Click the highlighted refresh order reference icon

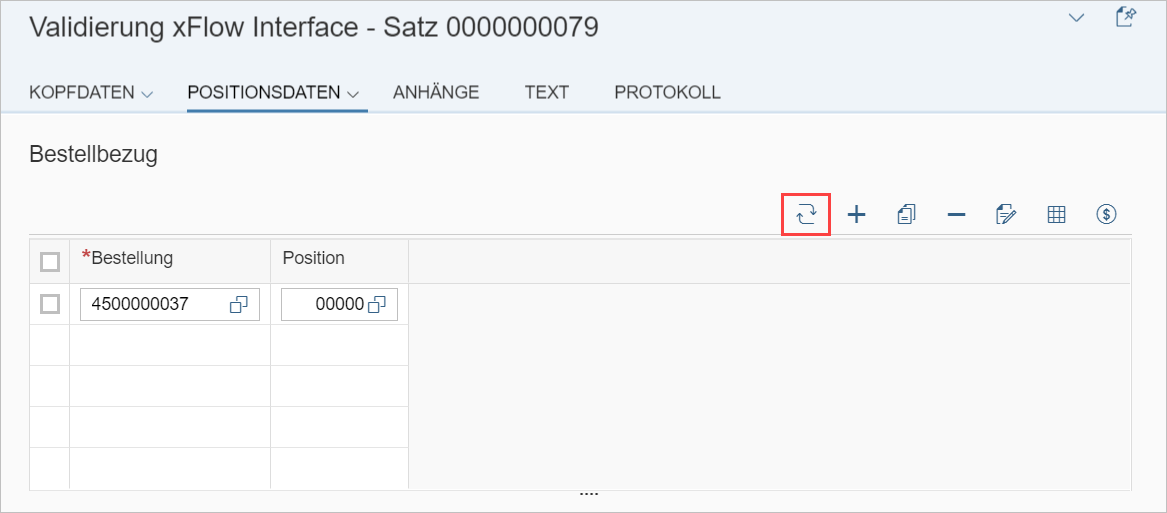tap(806, 214)
